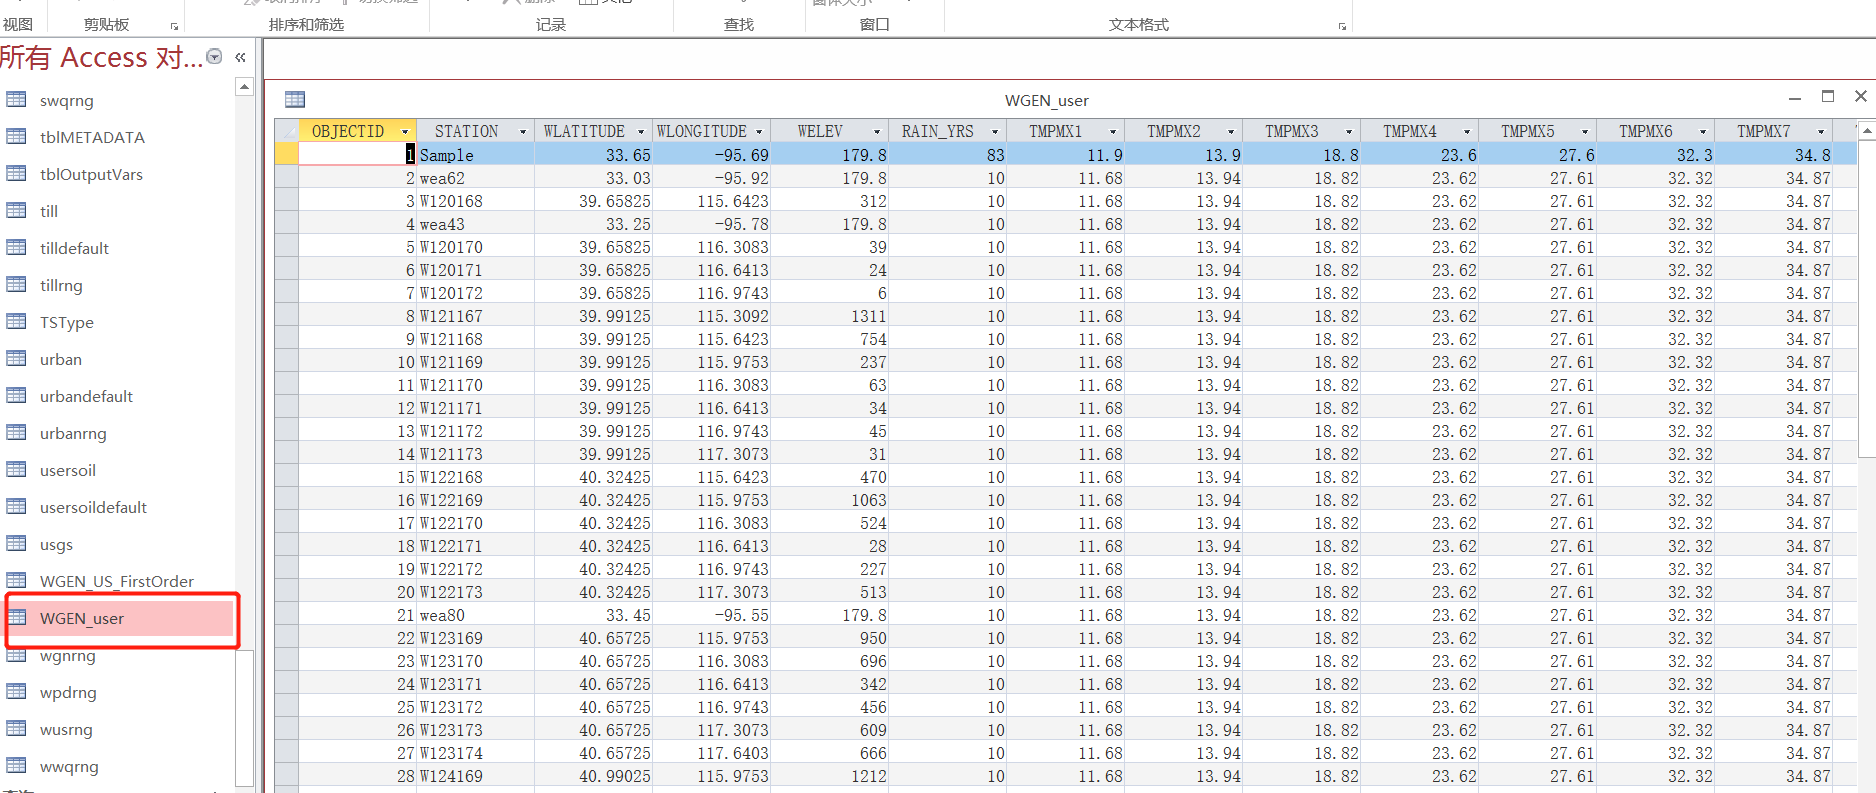Click the wpdrng table icon
The width and height of the screenshot is (1876, 793).
[16, 692]
